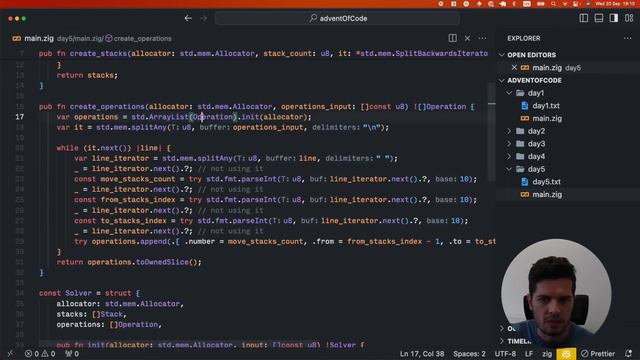Select language mode zig in the status bar
640x360 pixels.
click(x=547, y=353)
